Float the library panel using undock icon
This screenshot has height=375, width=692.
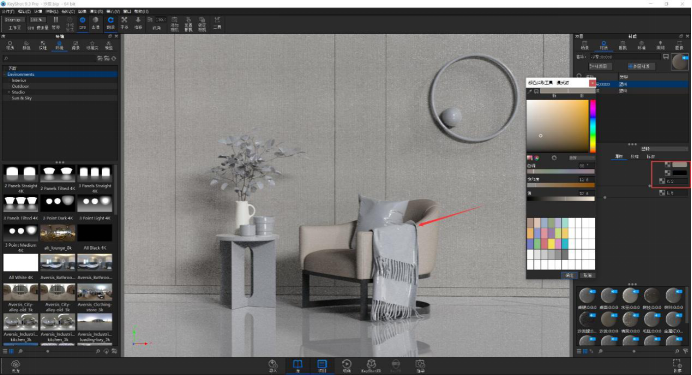tap(110, 37)
